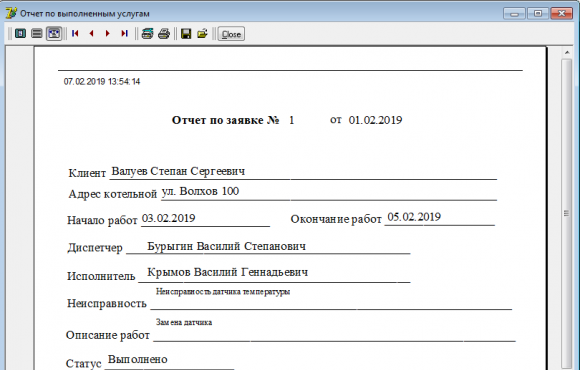580x370 pixels.
Task: Print the report using printer icon
Action: pyautogui.click(x=164, y=34)
